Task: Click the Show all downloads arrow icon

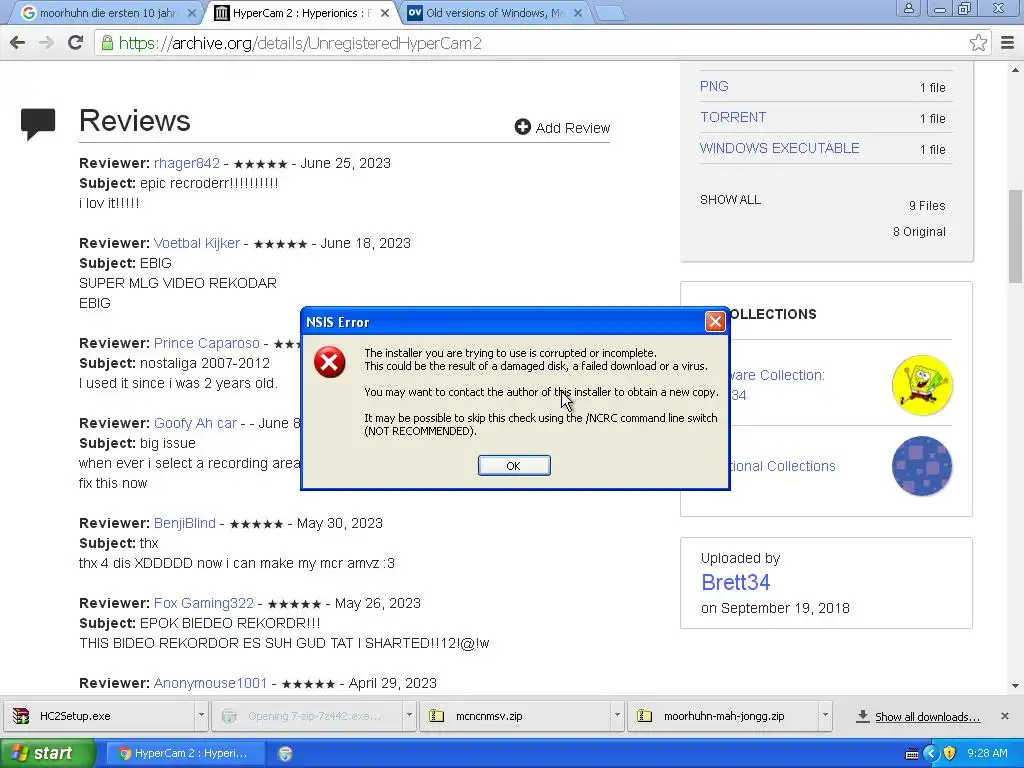Action: coord(863,716)
